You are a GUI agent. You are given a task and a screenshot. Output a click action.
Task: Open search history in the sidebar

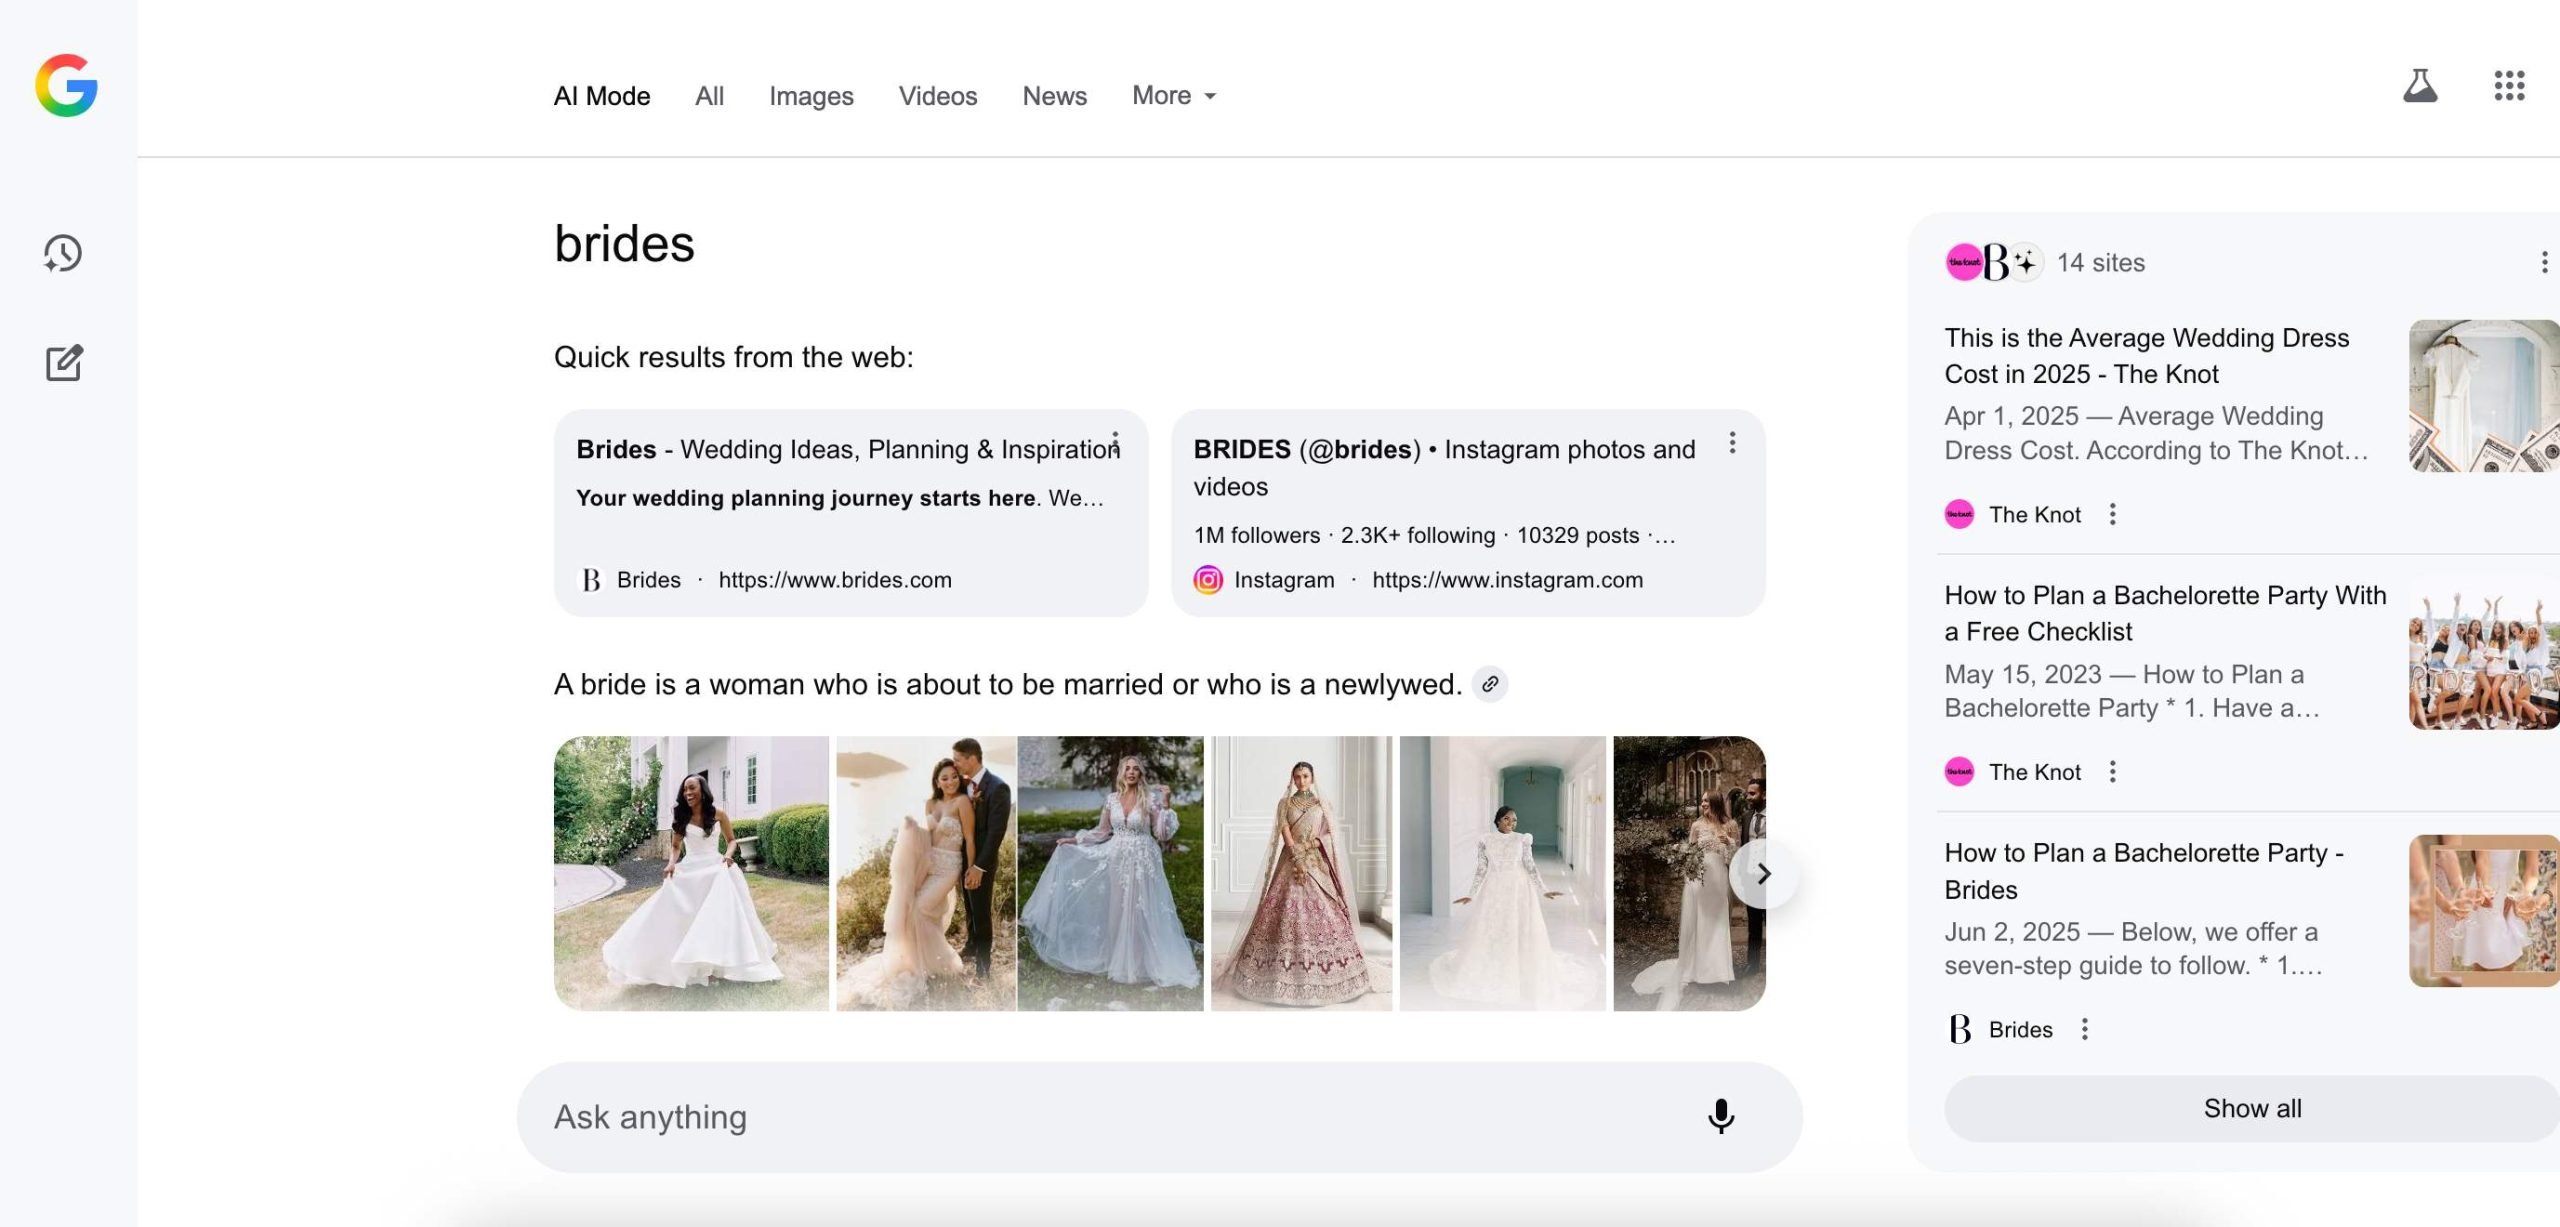pos(62,253)
